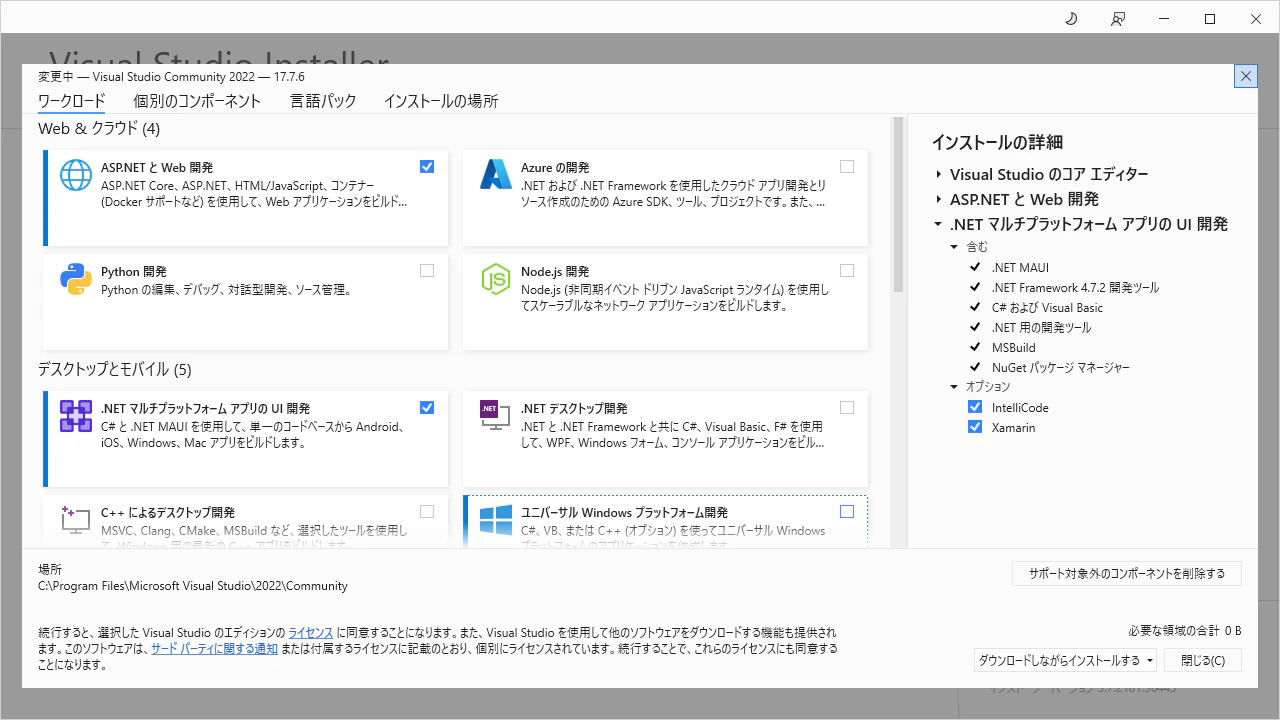This screenshot has height=720, width=1280.
Task: Switch to the 個別のコンポーネント tab
Action: (x=197, y=101)
